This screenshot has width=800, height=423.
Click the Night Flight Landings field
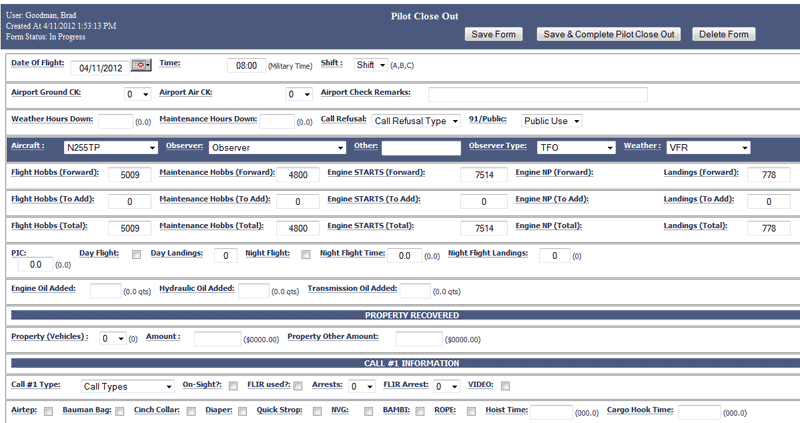555,256
